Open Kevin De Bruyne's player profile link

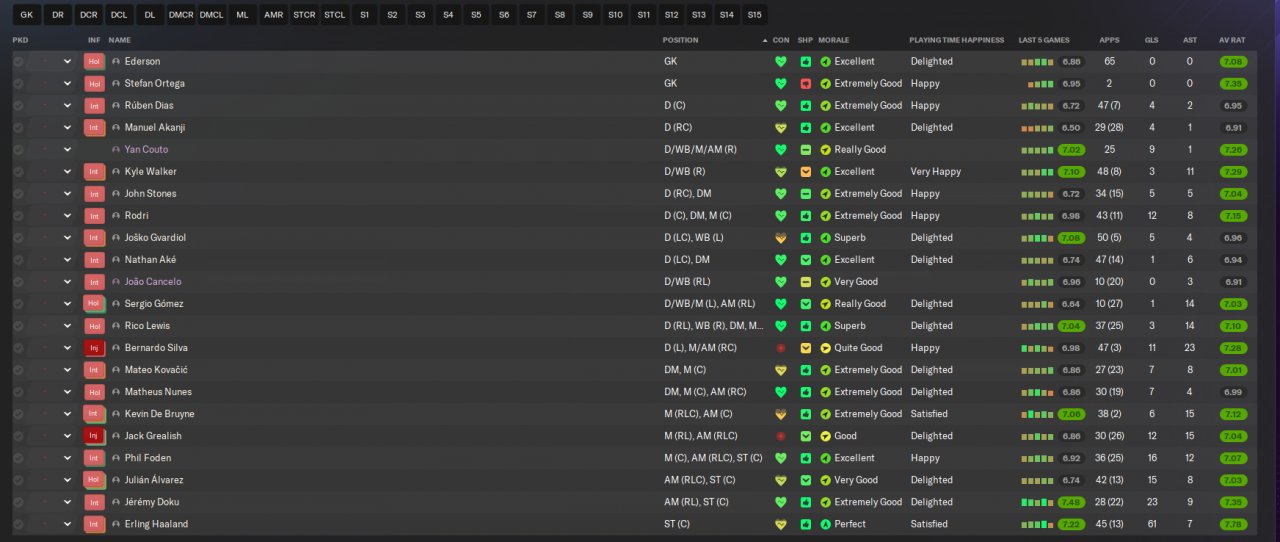coord(159,414)
